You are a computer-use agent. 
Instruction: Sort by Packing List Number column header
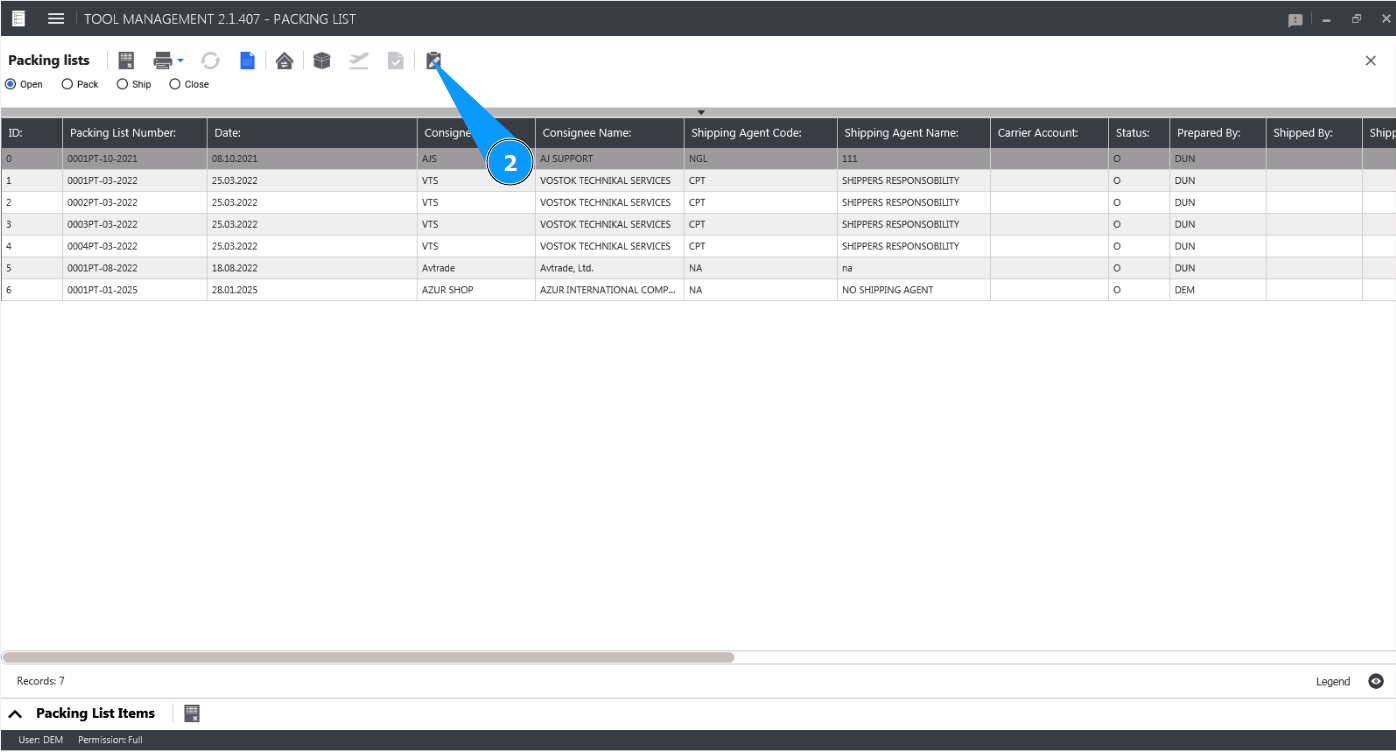135,133
